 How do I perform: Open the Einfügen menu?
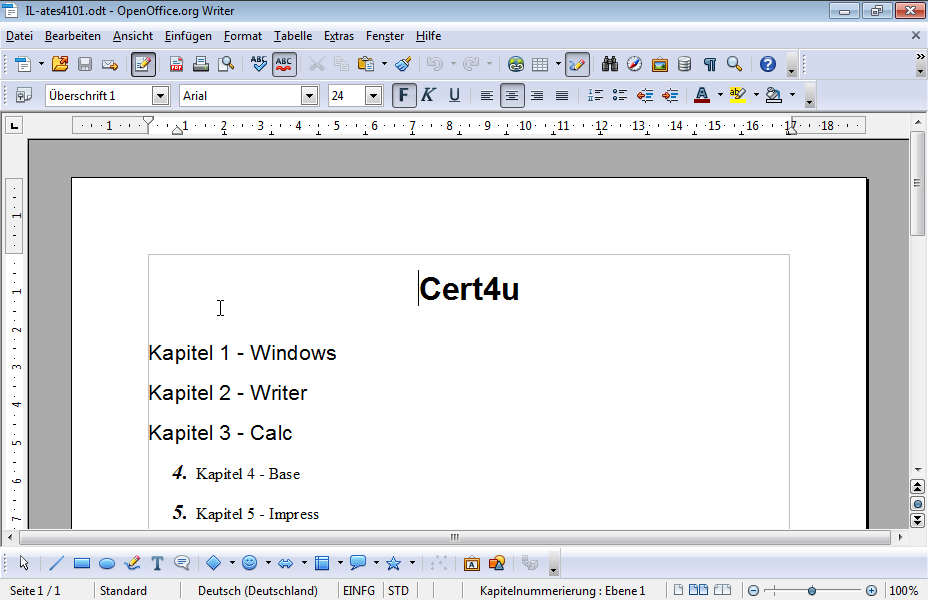188,36
